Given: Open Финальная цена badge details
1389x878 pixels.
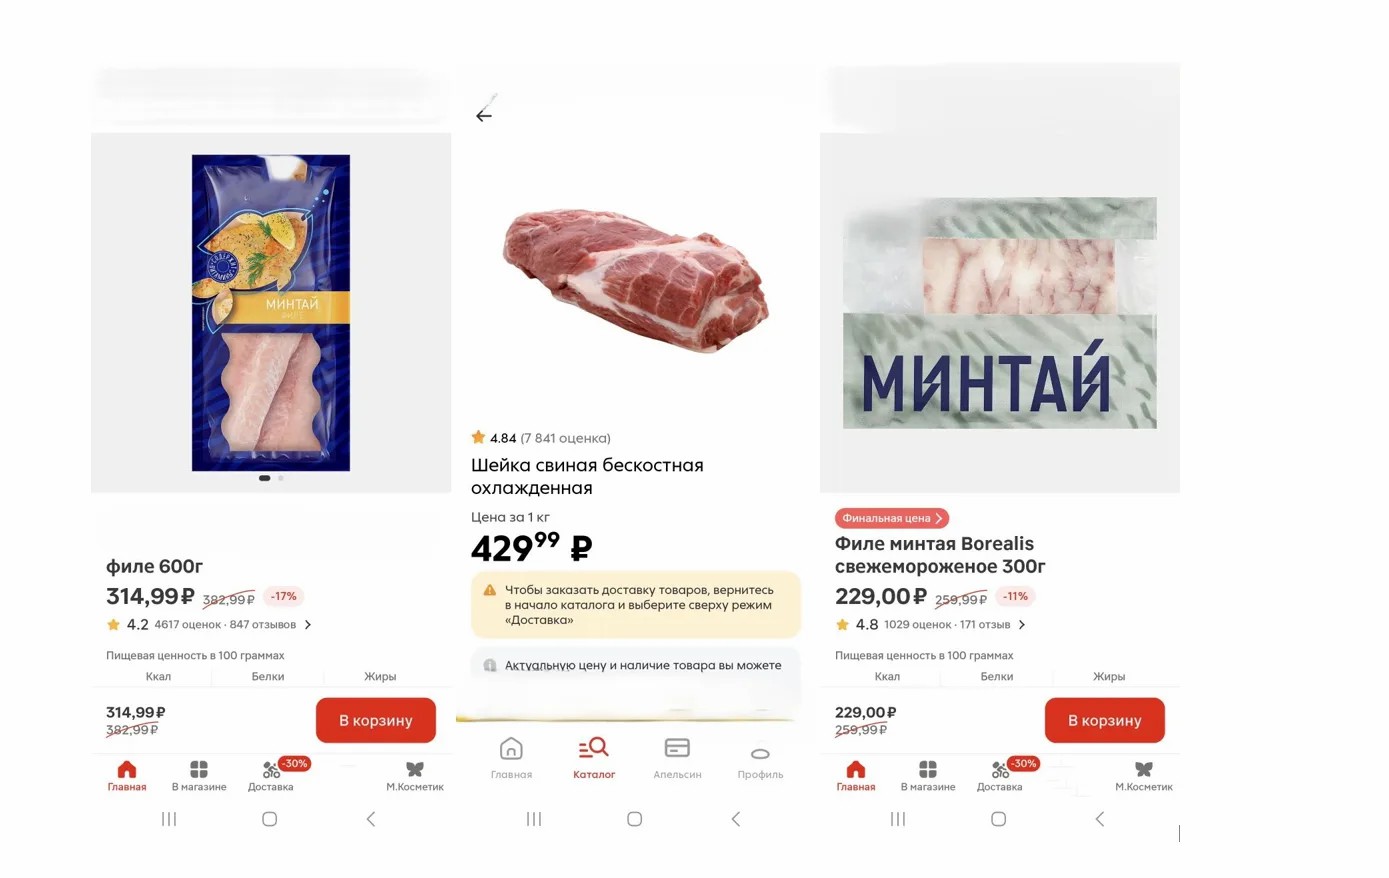Looking at the screenshot, I should point(892,518).
